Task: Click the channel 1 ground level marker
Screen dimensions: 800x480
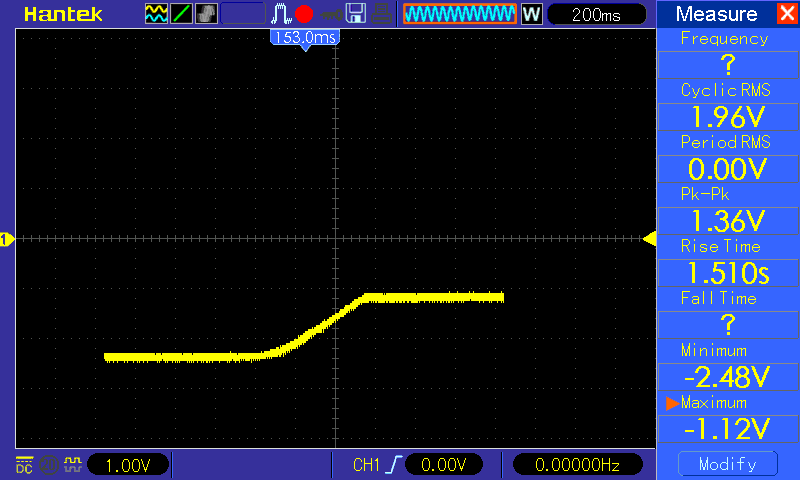Action: coord(7,239)
